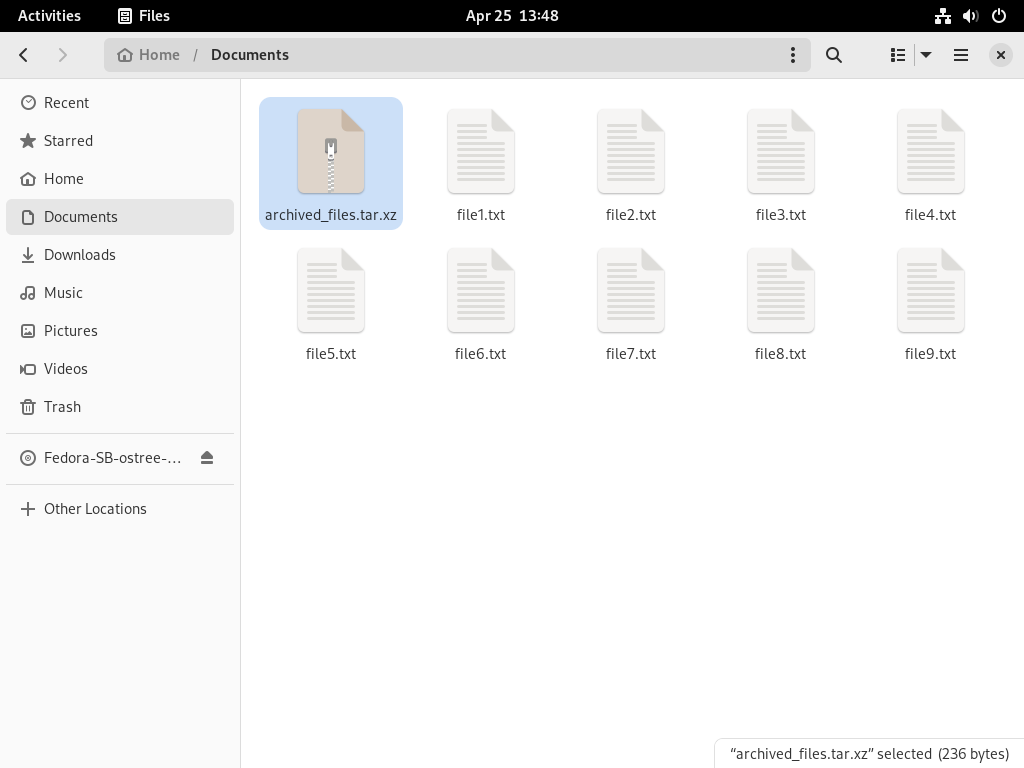The height and width of the screenshot is (768, 1024).
Task: Close the Files window
Action: click(1000, 55)
